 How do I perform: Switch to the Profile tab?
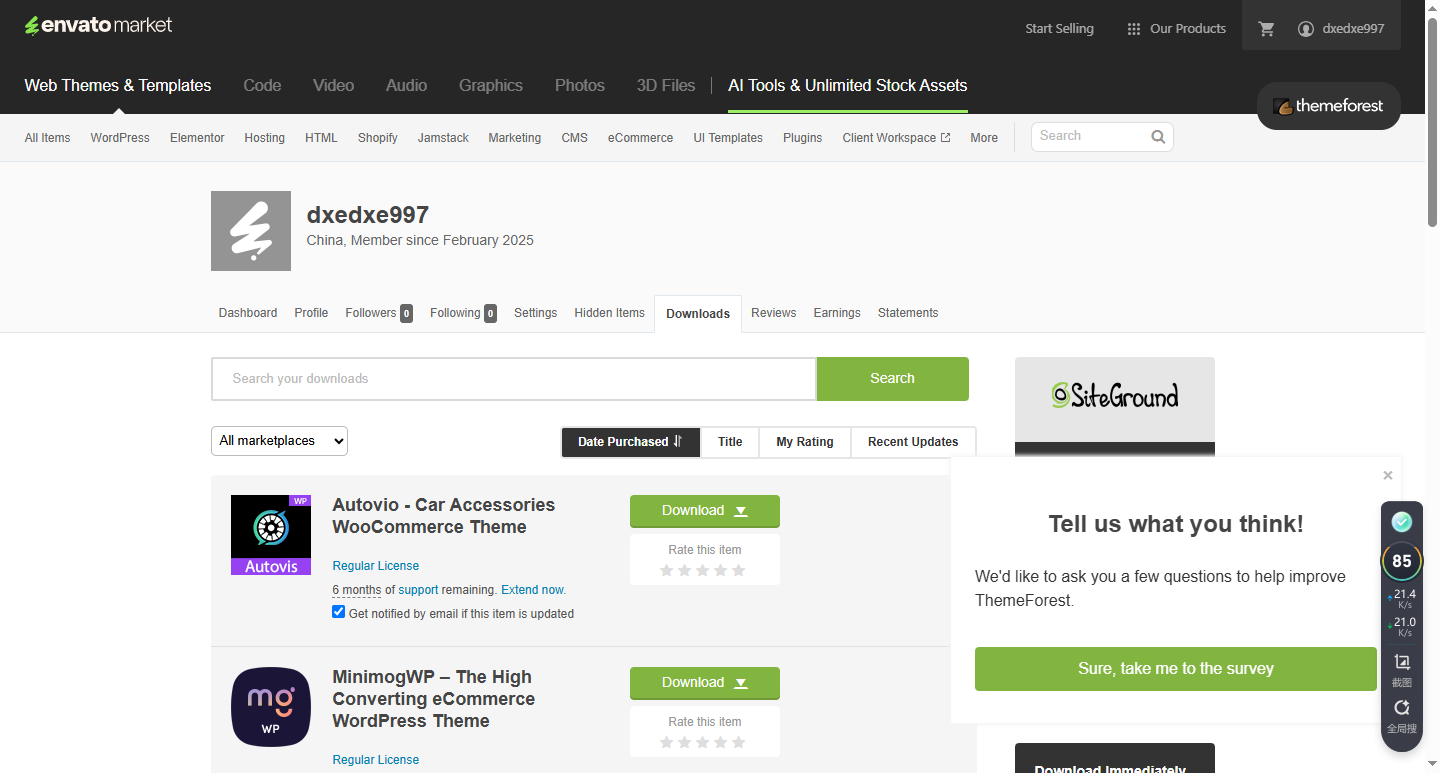[311, 313]
